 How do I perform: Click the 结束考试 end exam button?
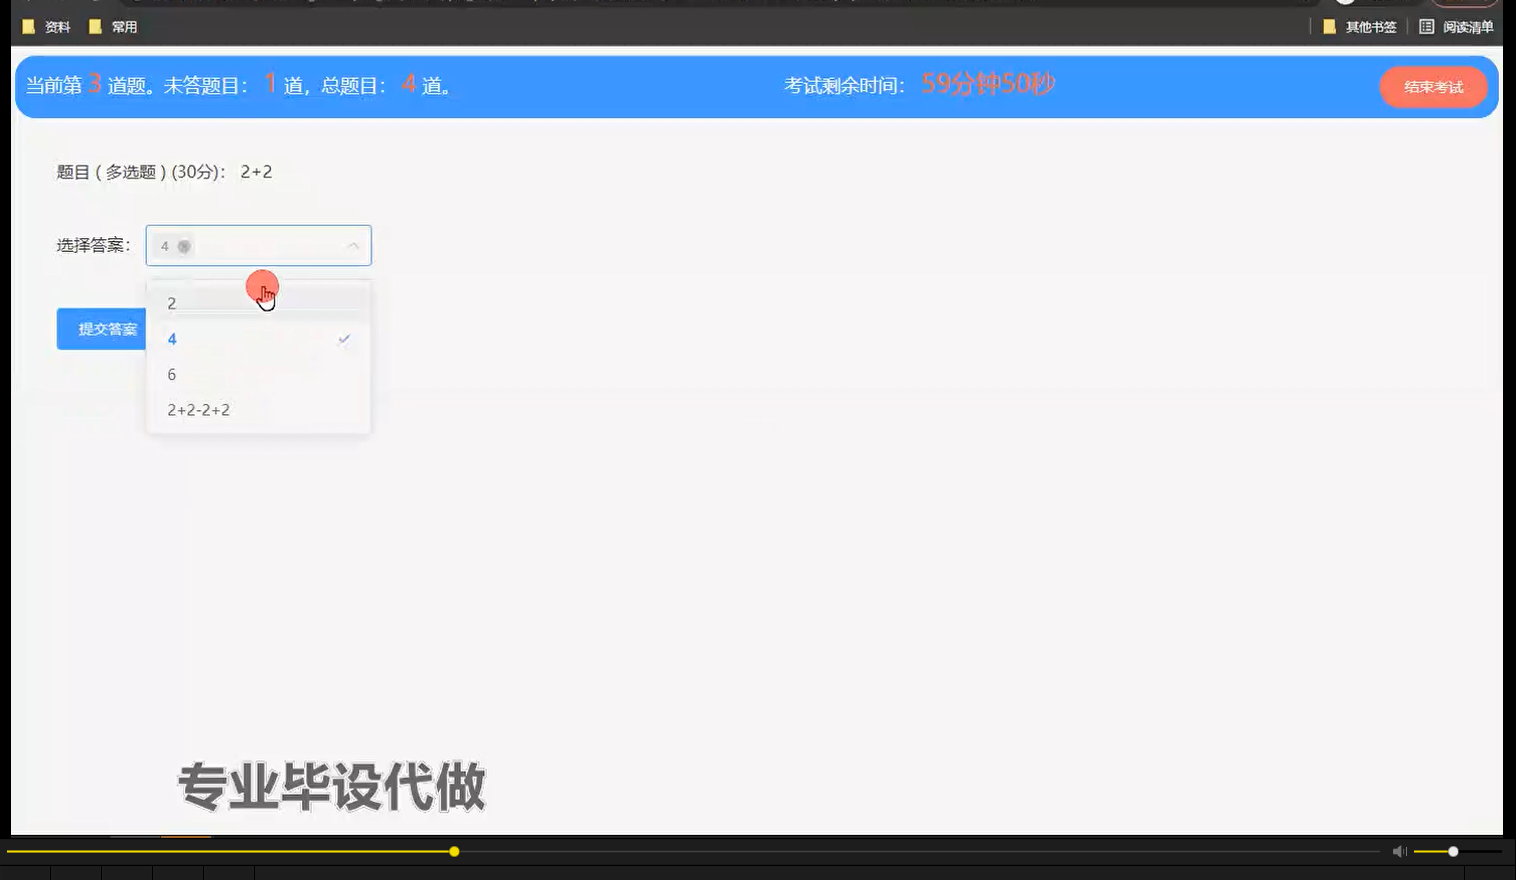click(x=1433, y=87)
